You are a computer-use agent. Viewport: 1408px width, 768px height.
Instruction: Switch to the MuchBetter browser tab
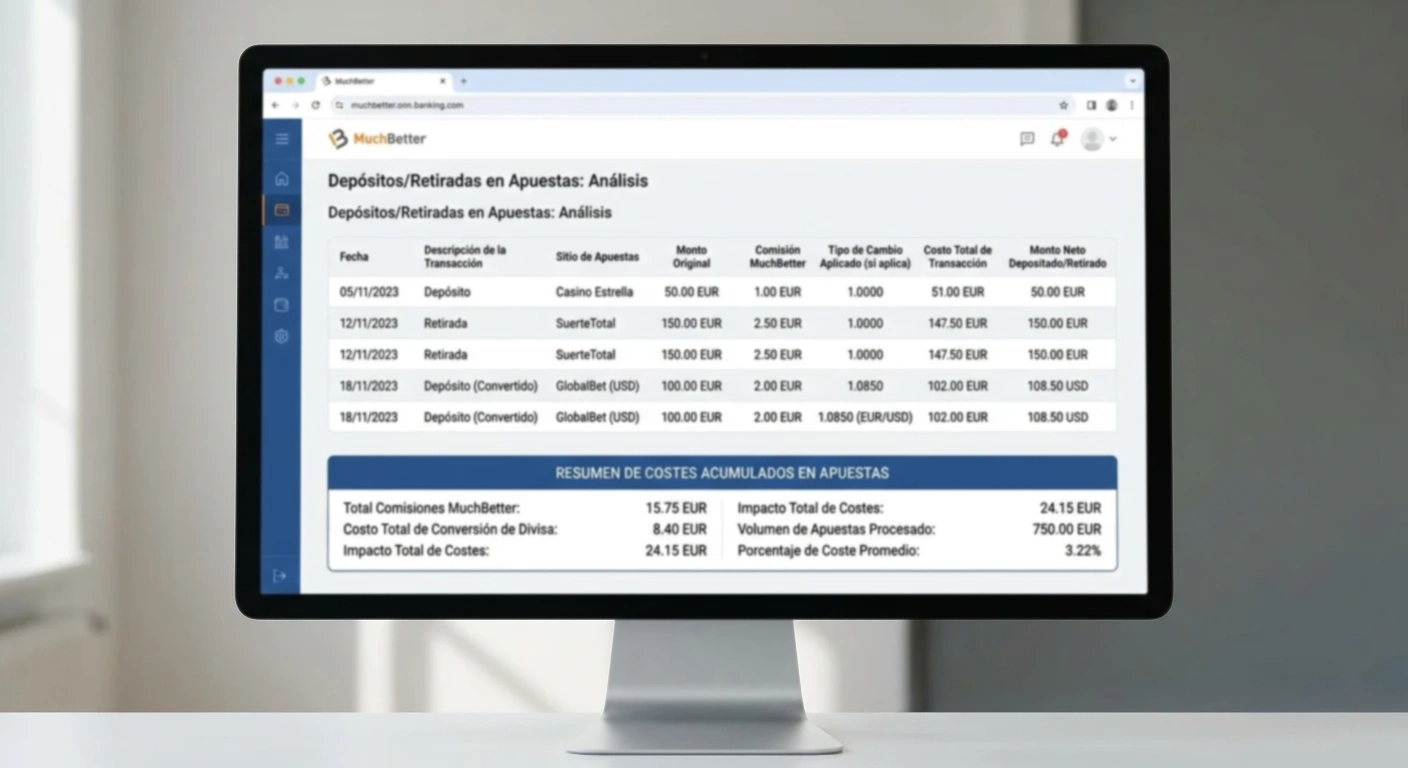point(384,81)
